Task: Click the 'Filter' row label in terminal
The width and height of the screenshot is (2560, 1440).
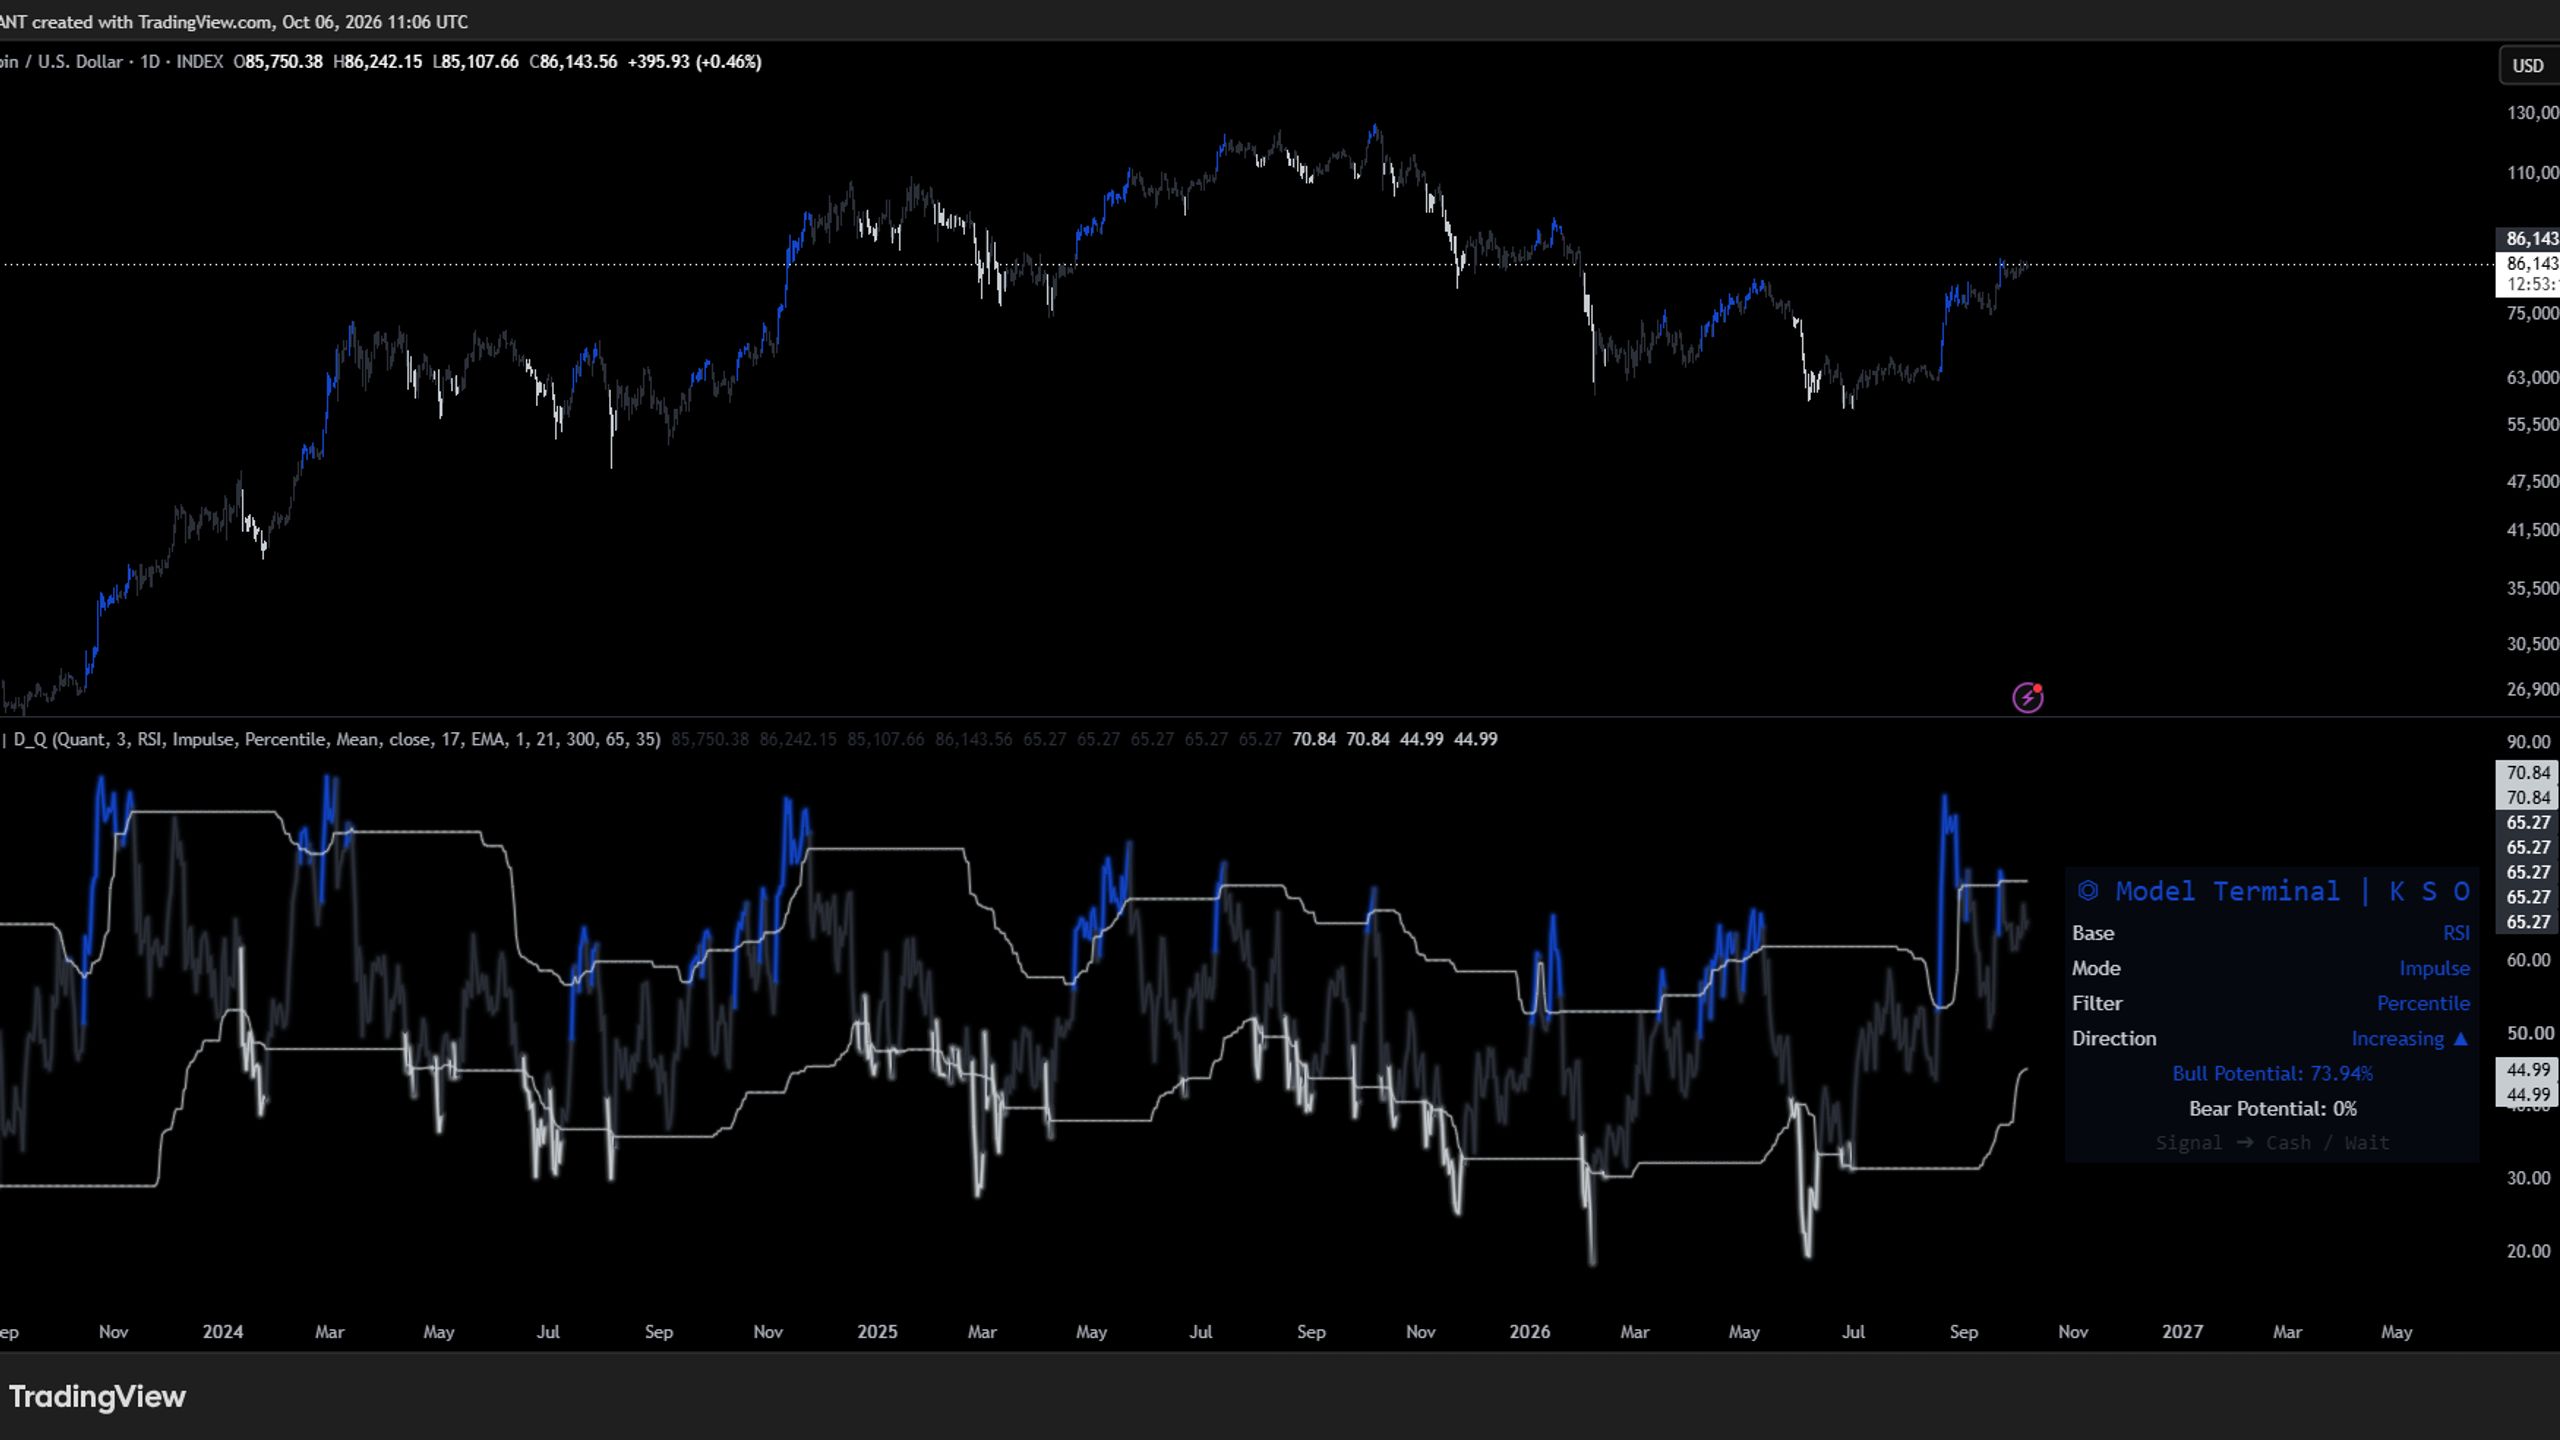Action: coord(2097,1003)
